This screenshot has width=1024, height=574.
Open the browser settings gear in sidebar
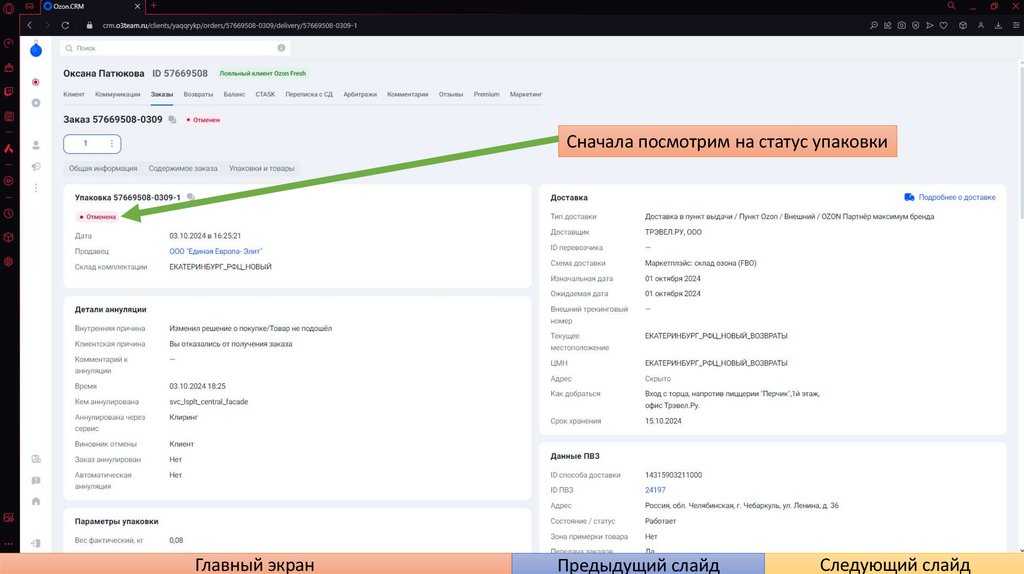click(8, 261)
